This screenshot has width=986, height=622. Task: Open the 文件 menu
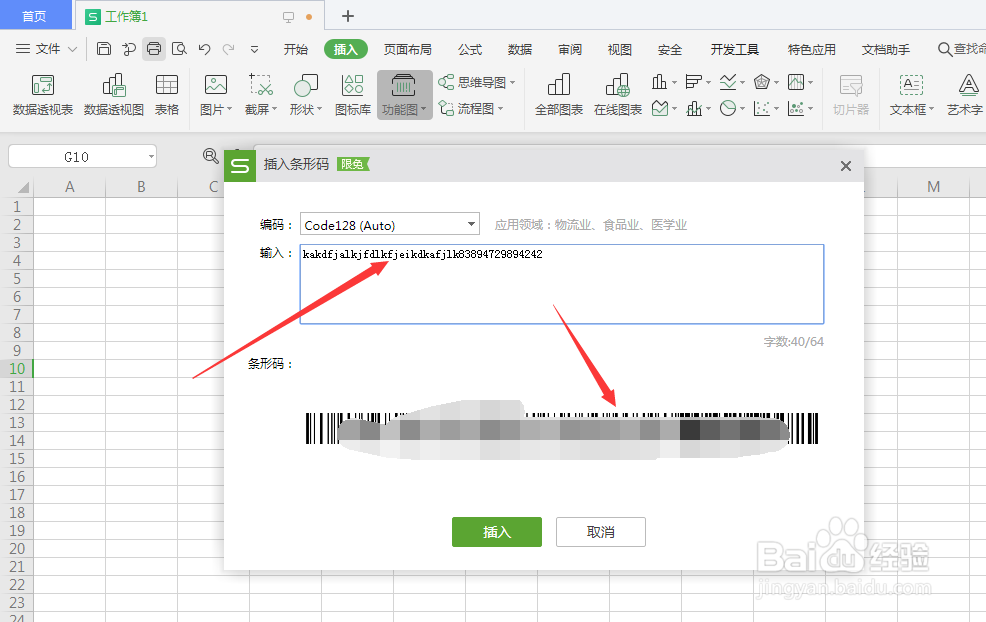46,49
